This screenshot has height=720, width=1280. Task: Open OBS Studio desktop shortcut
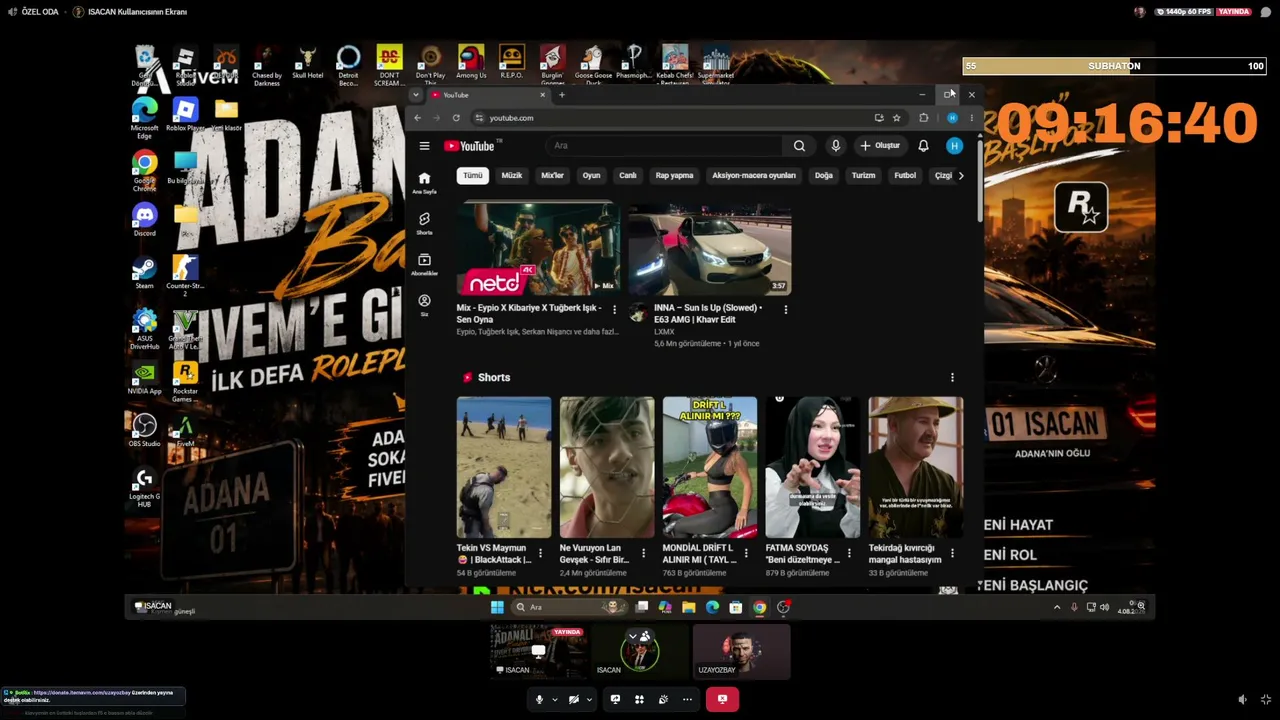click(x=145, y=430)
